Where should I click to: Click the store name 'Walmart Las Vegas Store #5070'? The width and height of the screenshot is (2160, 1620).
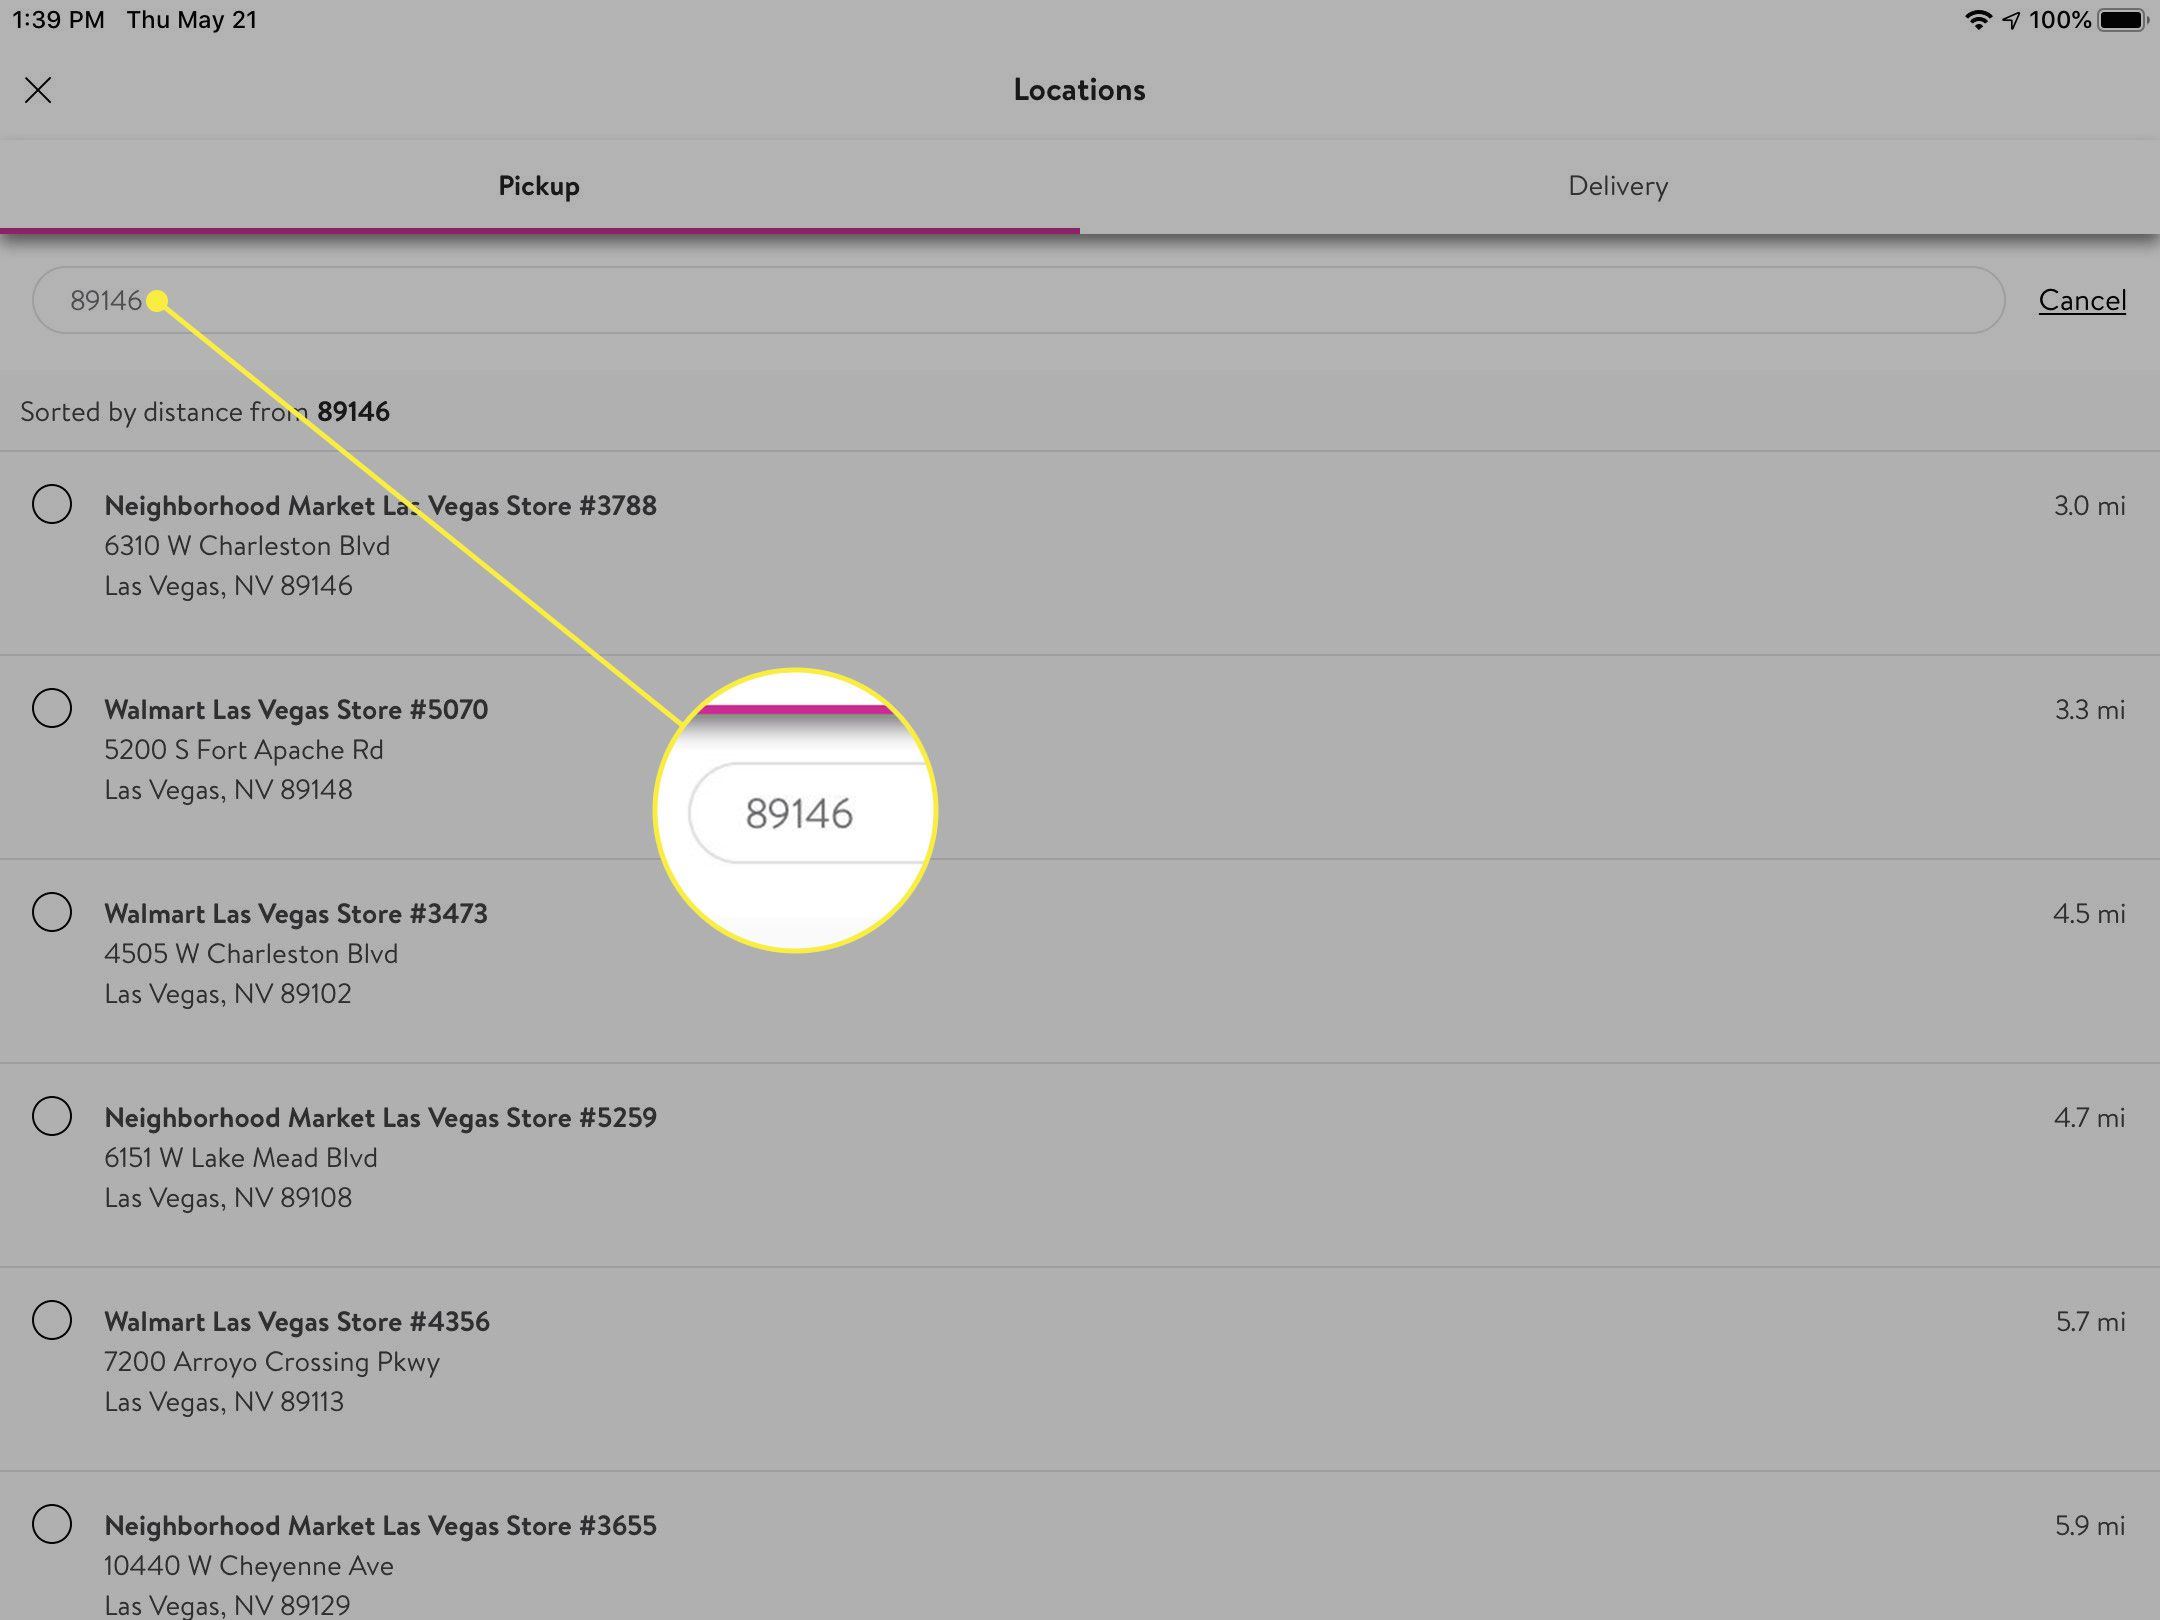296,710
